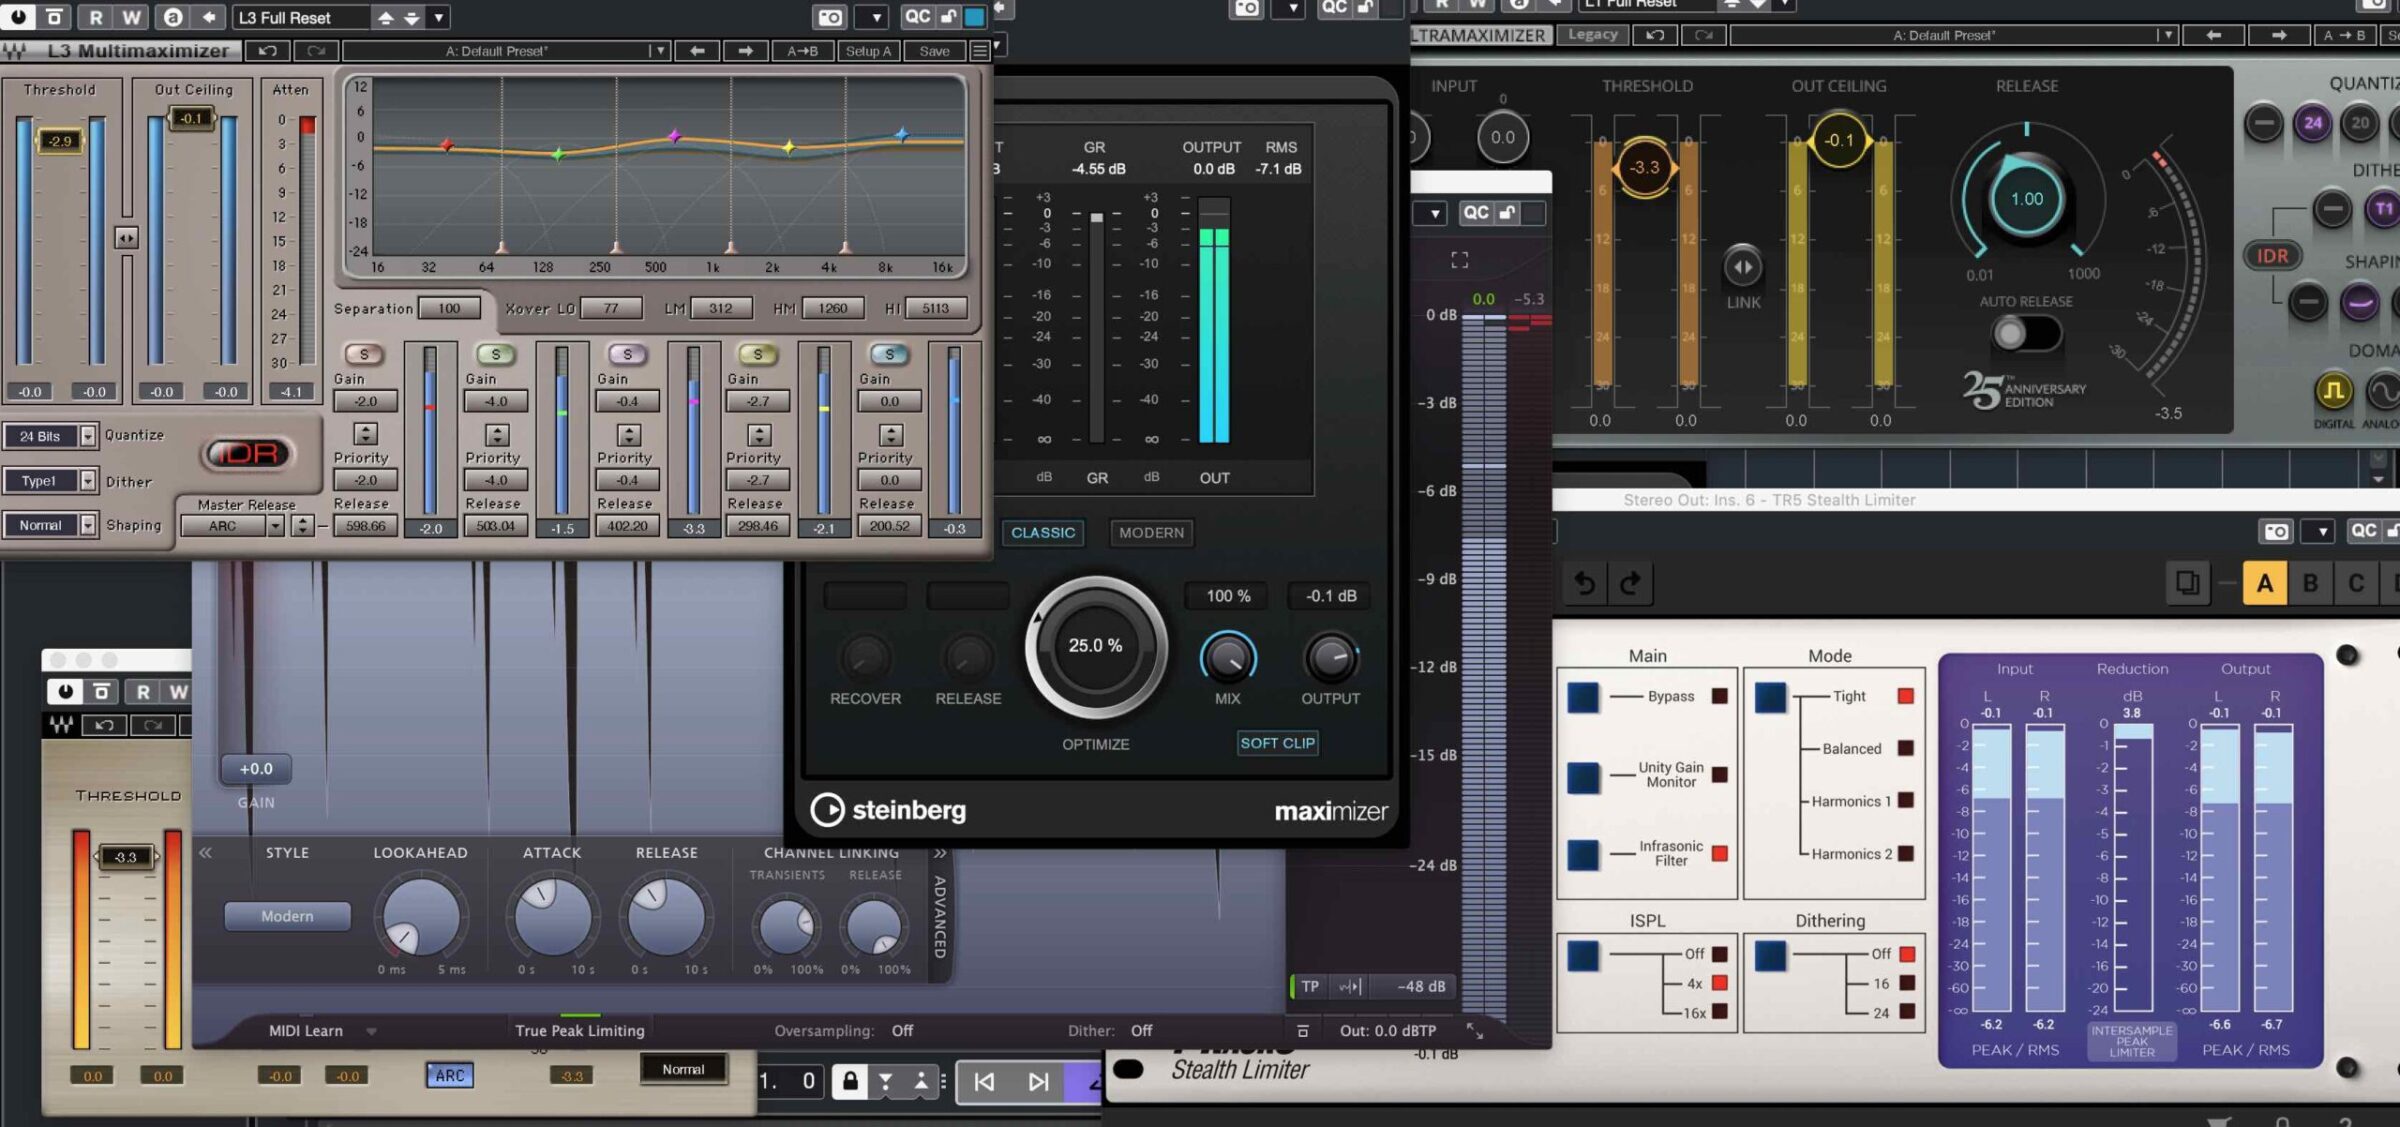The image size is (2400, 1127).
Task: Expand the ADVANCED side tab
Action: [x=940, y=916]
